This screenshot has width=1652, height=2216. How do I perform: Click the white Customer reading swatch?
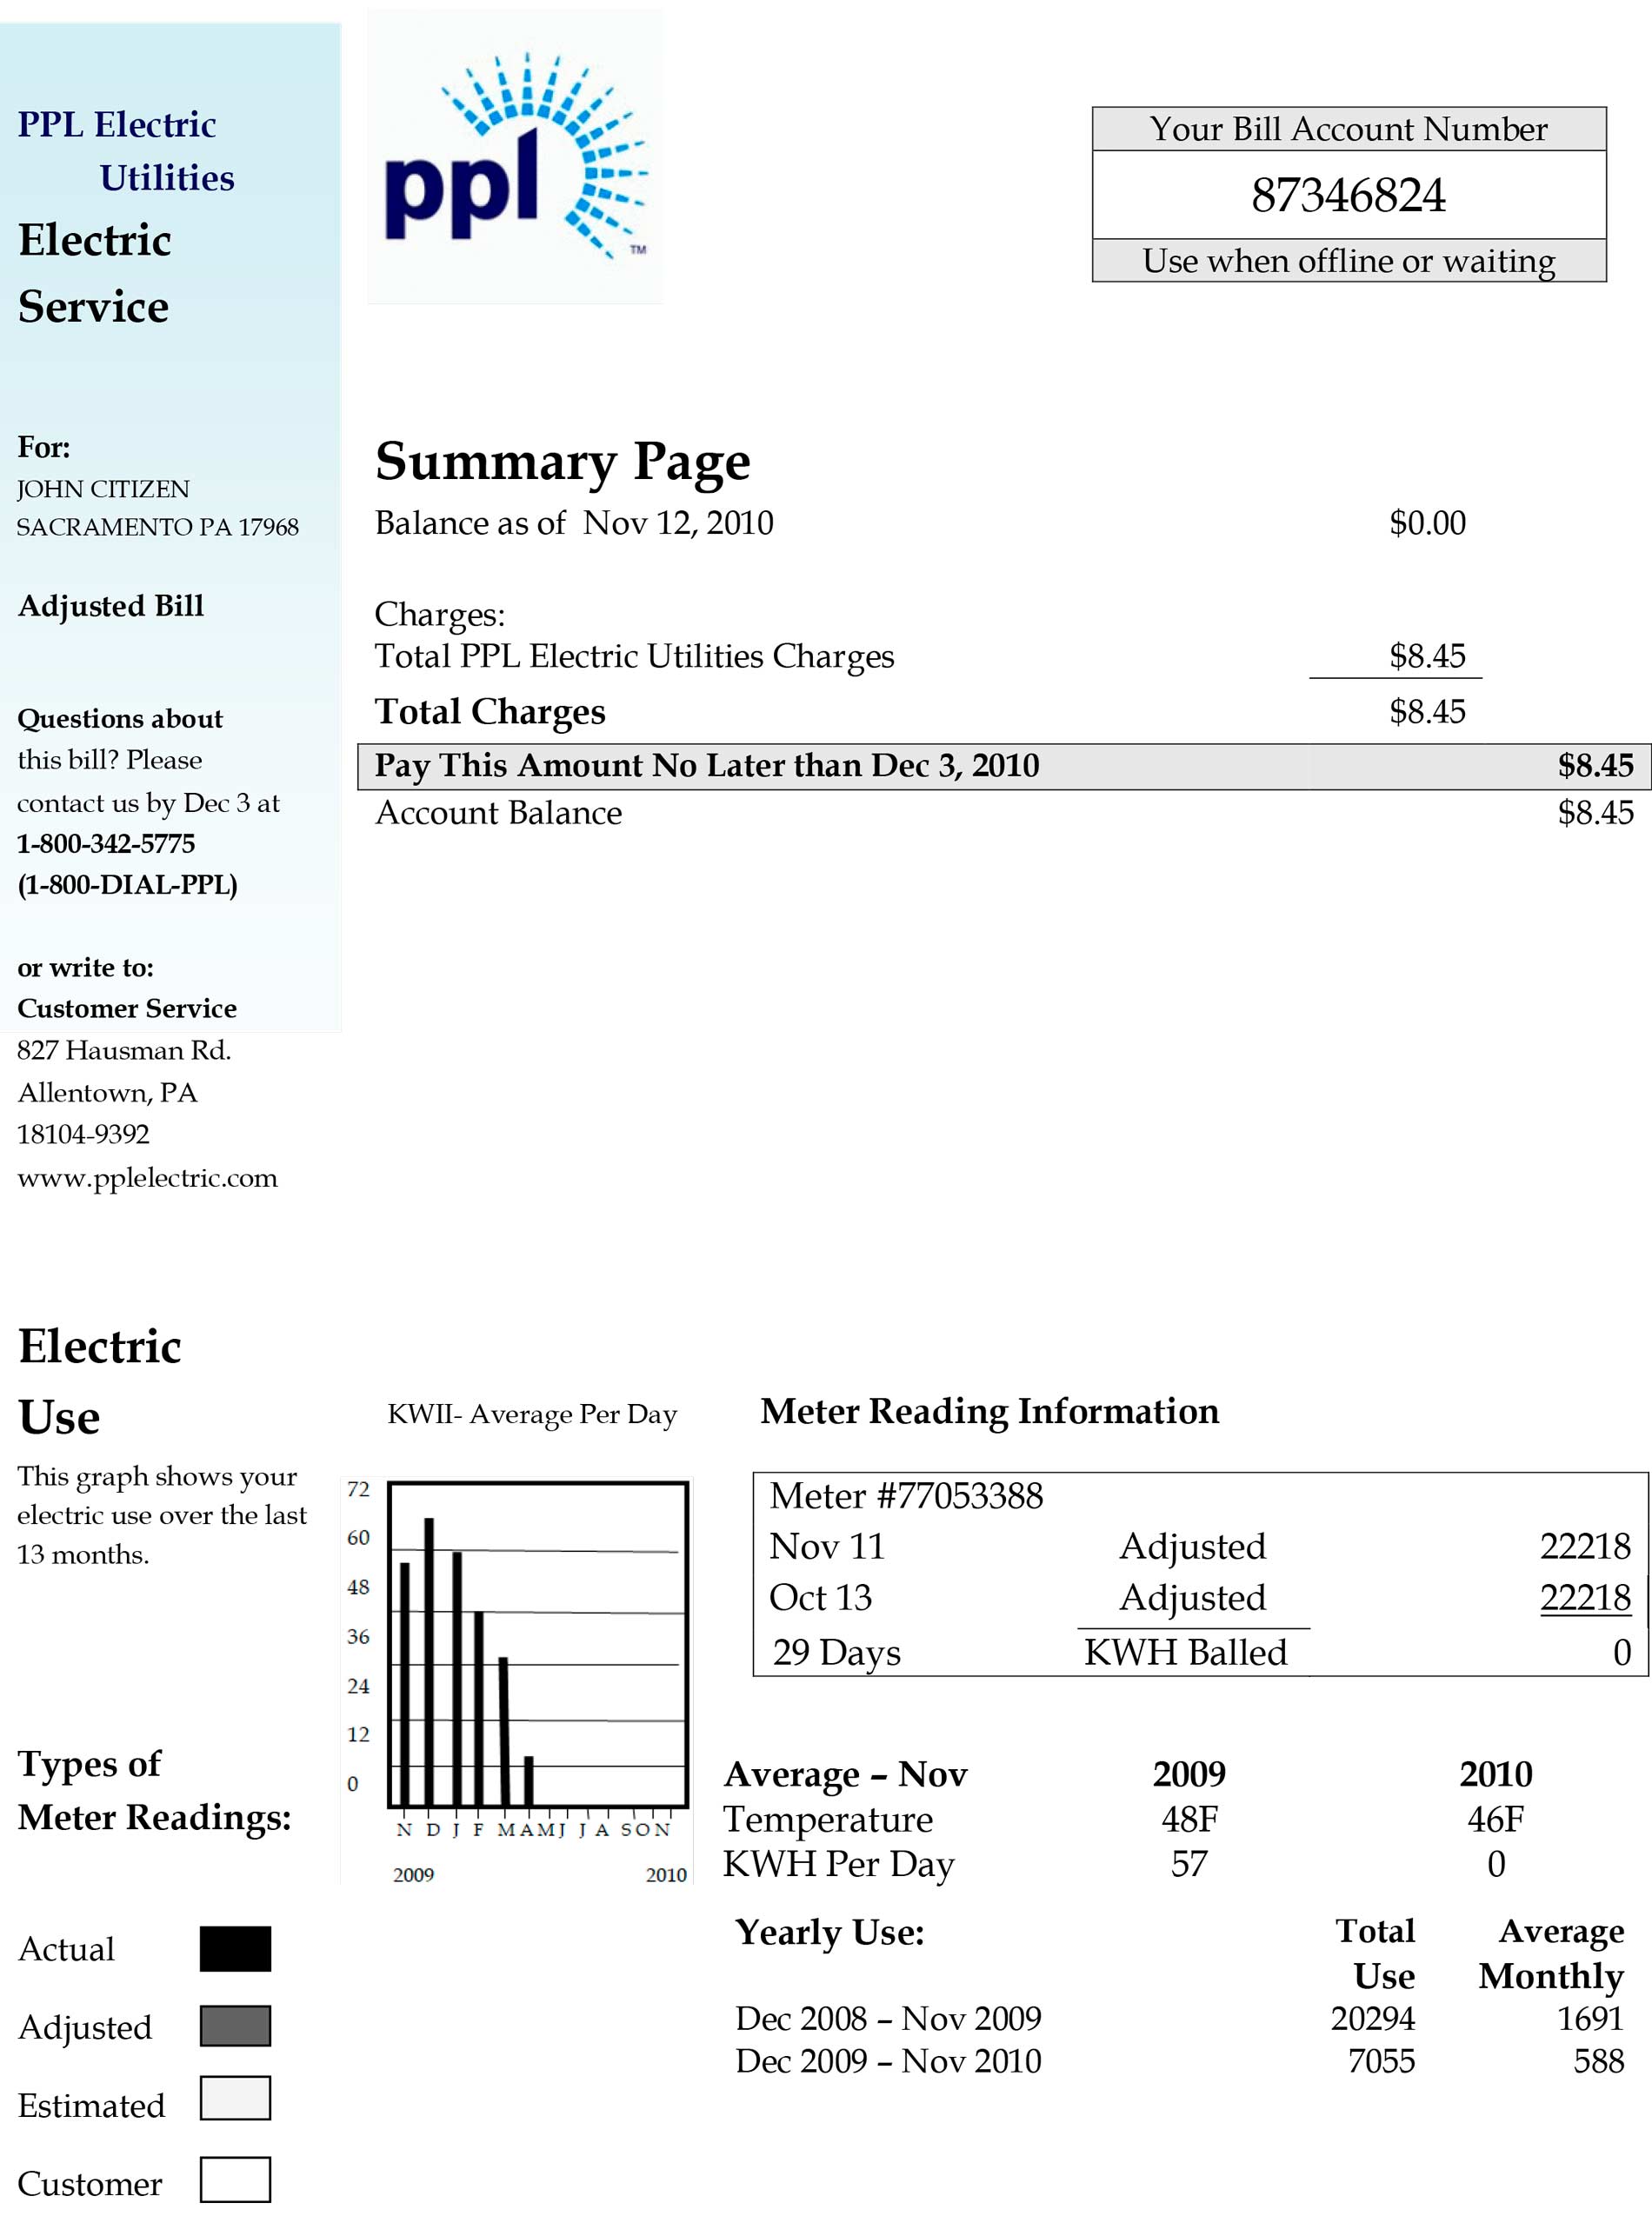(235, 2180)
